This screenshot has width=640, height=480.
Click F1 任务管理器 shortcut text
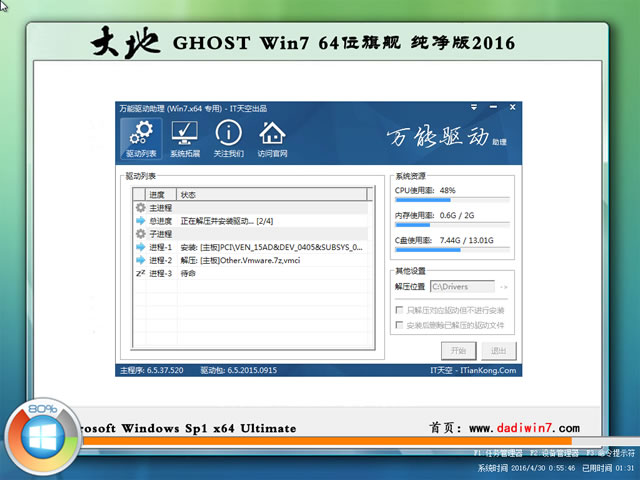tap(498, 453)
